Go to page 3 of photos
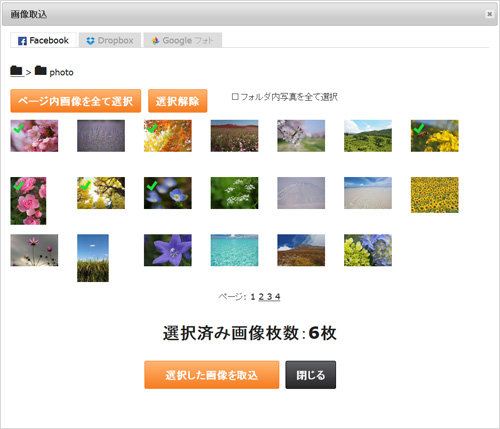The image size is (500, 429). (x=269, y=297)
